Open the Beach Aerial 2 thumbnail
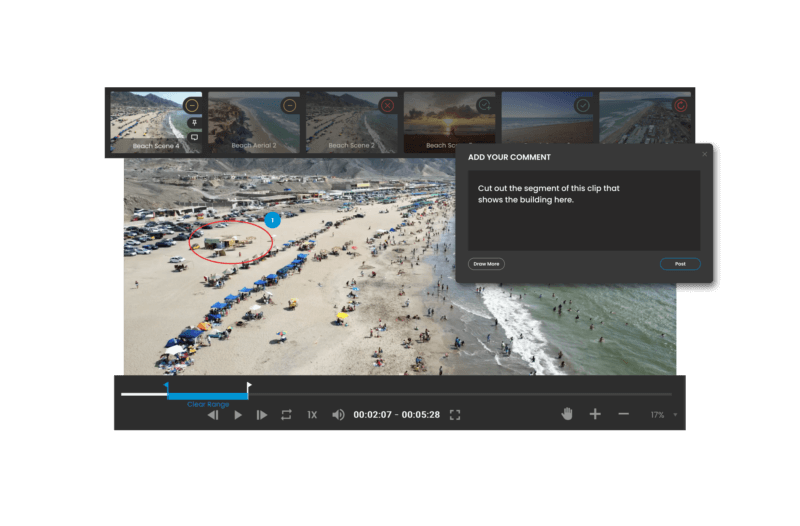This screenshot has width=800, height=526. pos(254,122)
